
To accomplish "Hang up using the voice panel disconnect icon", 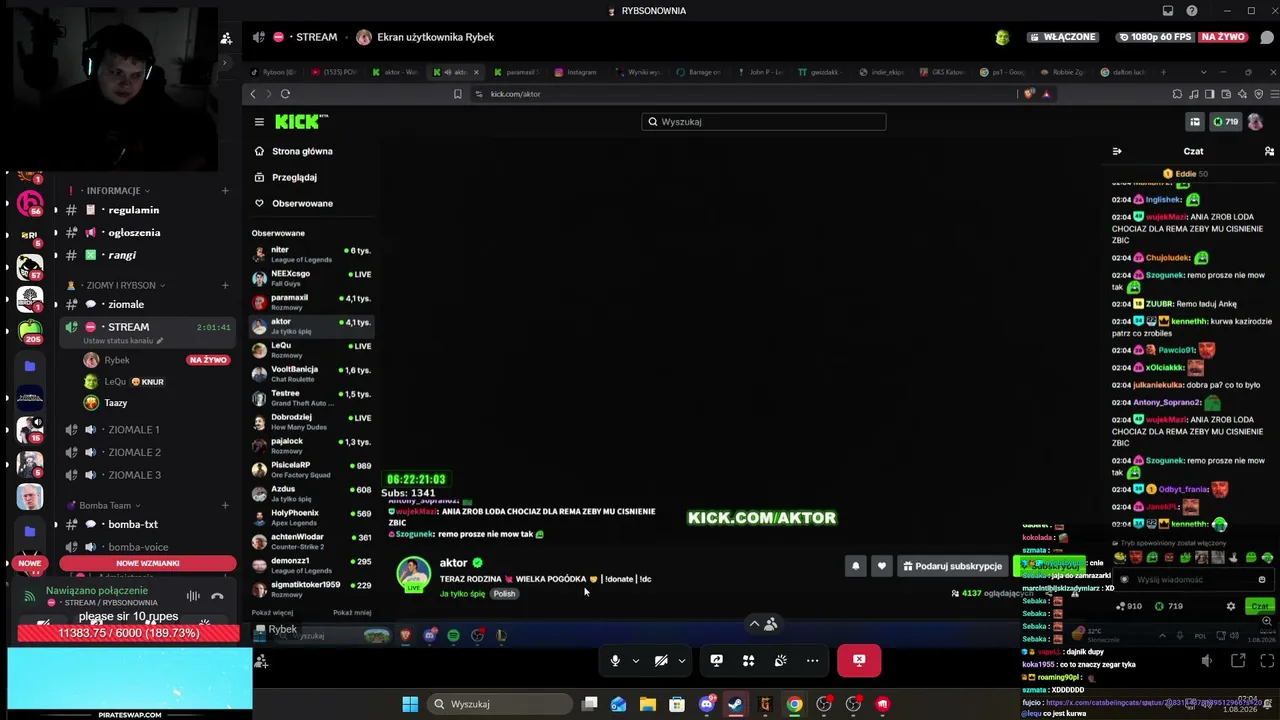I will tap(217, 596).
